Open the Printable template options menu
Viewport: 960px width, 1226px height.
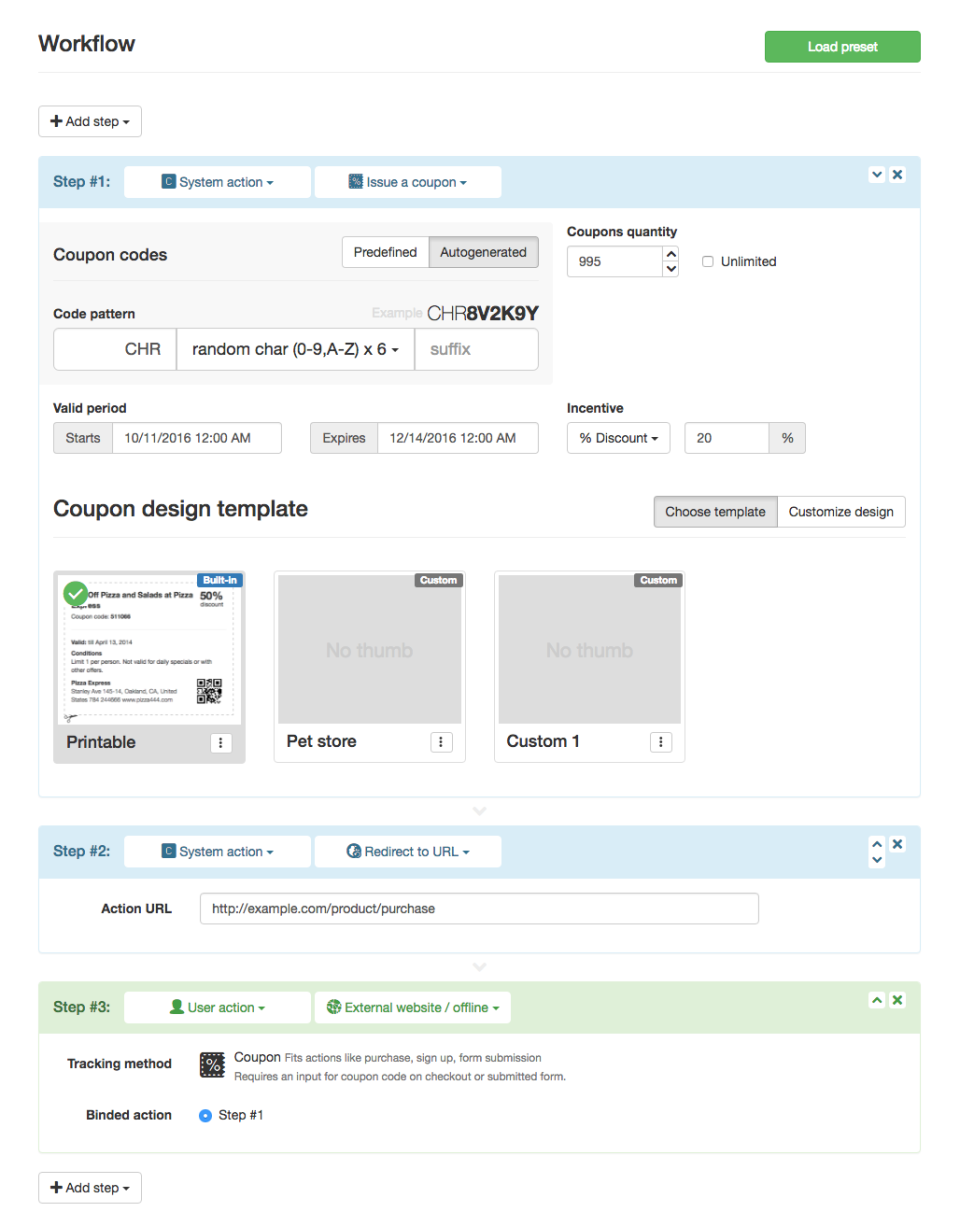click(x=222, y=742)
